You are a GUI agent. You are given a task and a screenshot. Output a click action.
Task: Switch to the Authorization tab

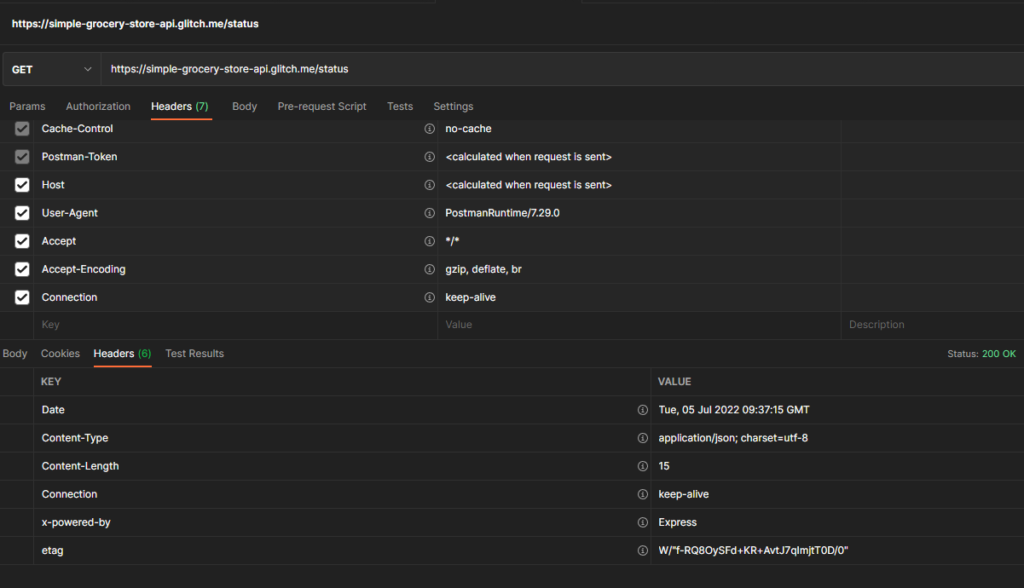tap(98, 106)
